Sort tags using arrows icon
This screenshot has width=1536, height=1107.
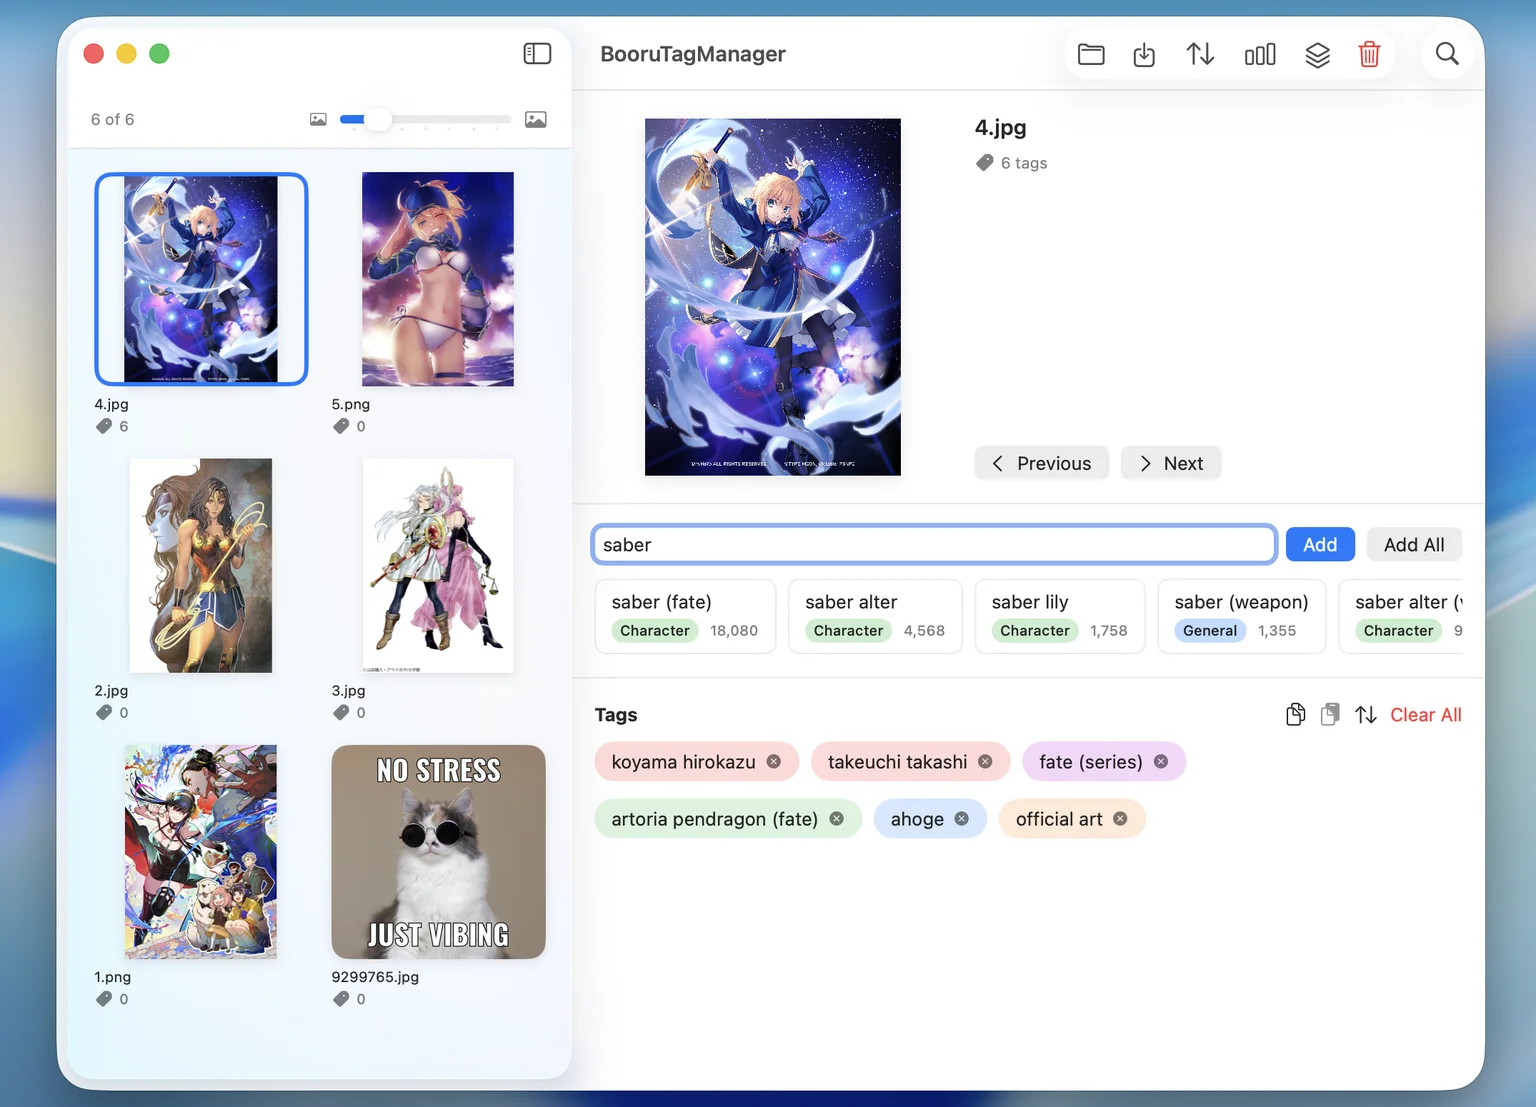point(1366,714)
